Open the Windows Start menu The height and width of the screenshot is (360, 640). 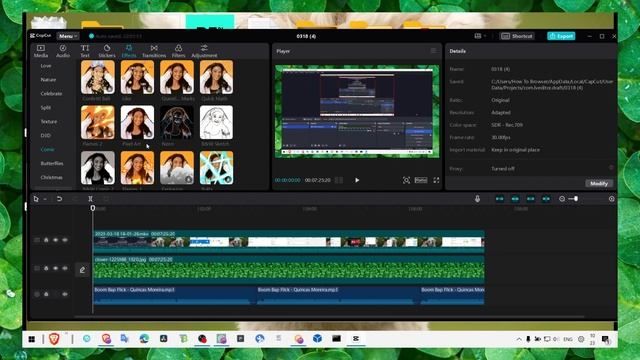(x=32, y=339)
